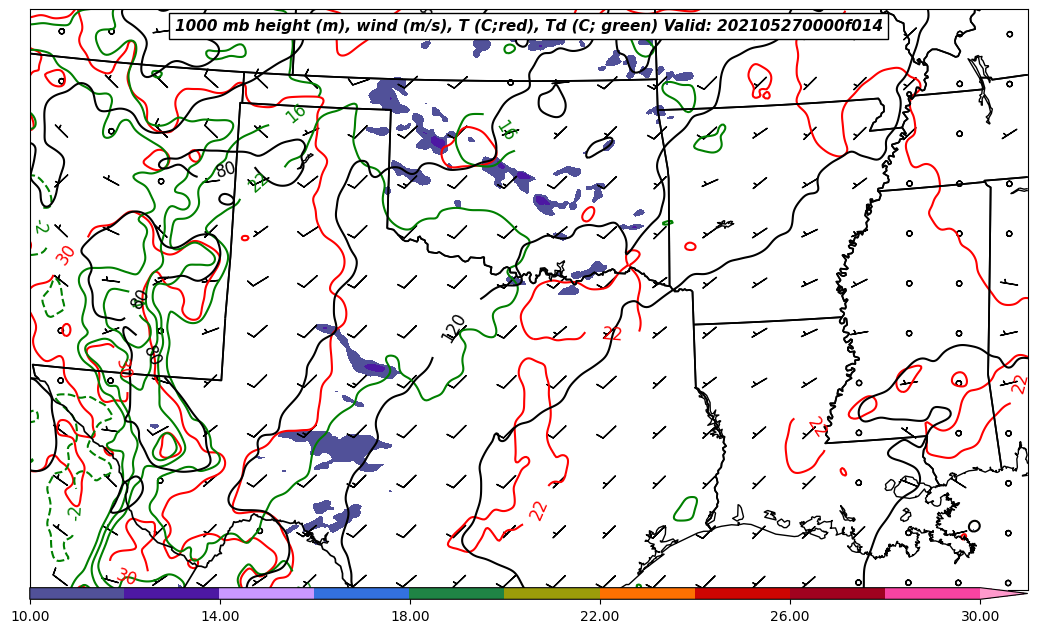Select the dark crimson 26–28 colorbar segment
Image resolution: width=1037 pixels, height=633 pixels.
837,593
